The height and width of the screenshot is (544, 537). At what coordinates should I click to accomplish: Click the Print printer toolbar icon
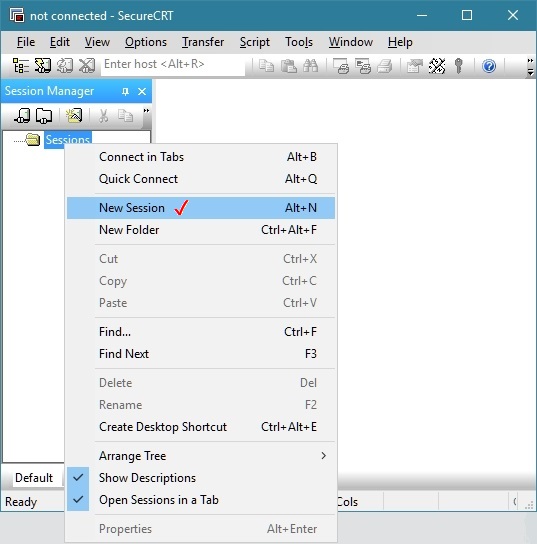[x=384, y=66]
